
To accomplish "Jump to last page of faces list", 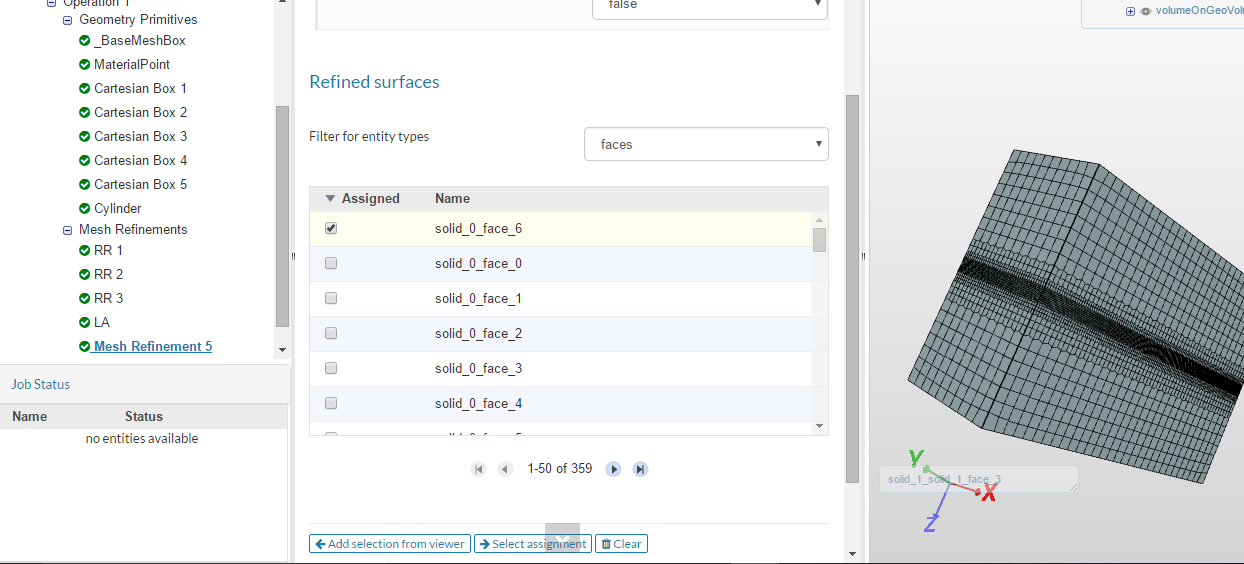I will 641,469.
